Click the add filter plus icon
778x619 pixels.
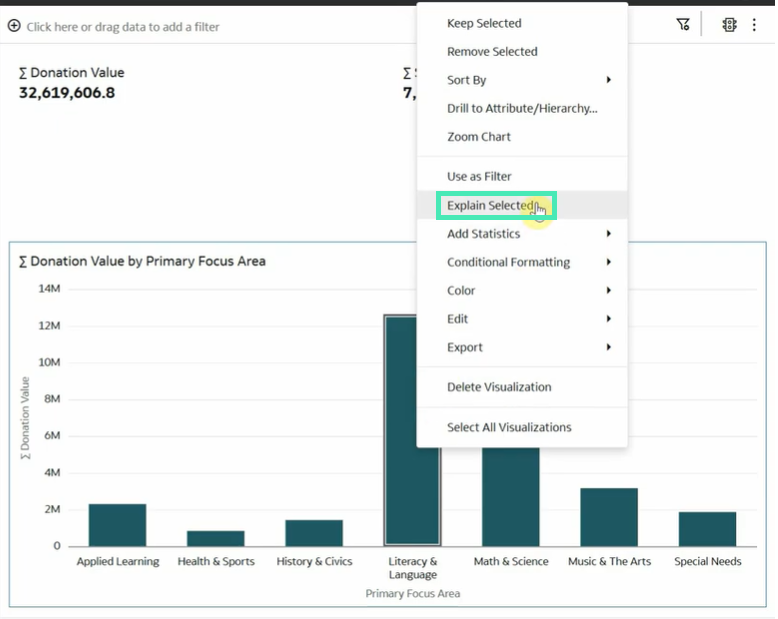click(14, 26)
